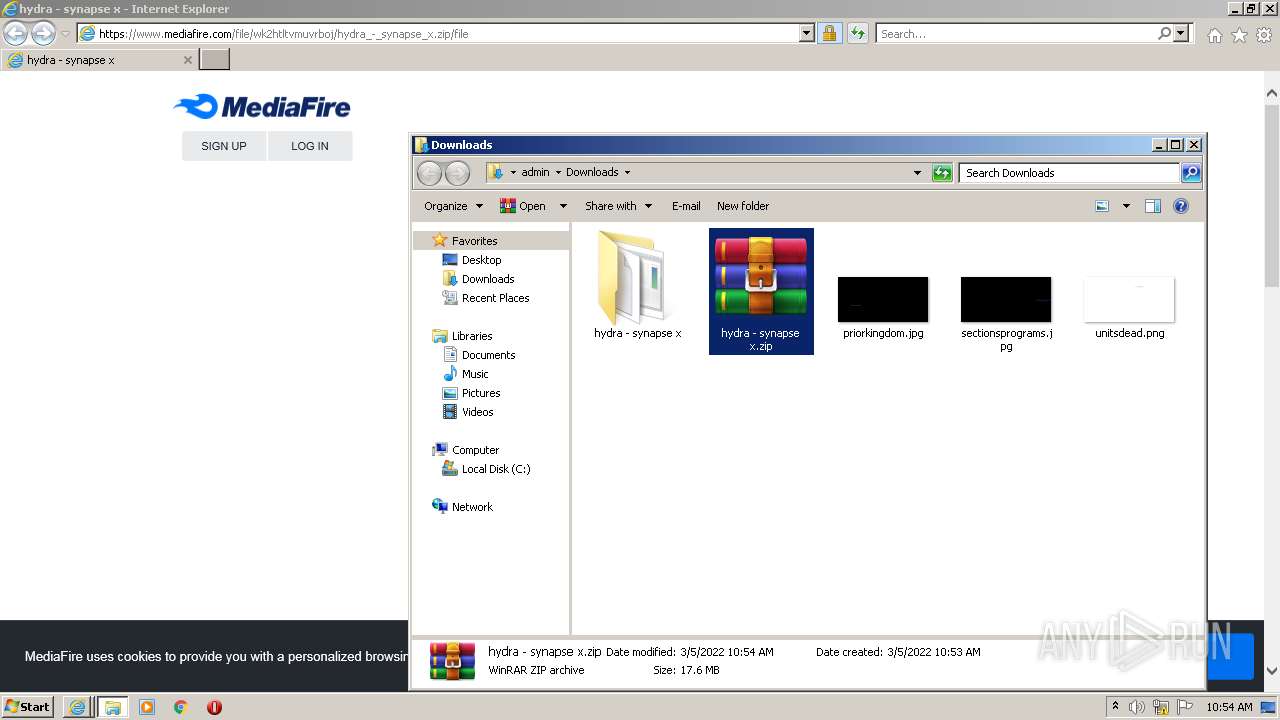1280x720 pixels.
Task: Click the search magnifier in Downloads window
Action: point(1190,173)
